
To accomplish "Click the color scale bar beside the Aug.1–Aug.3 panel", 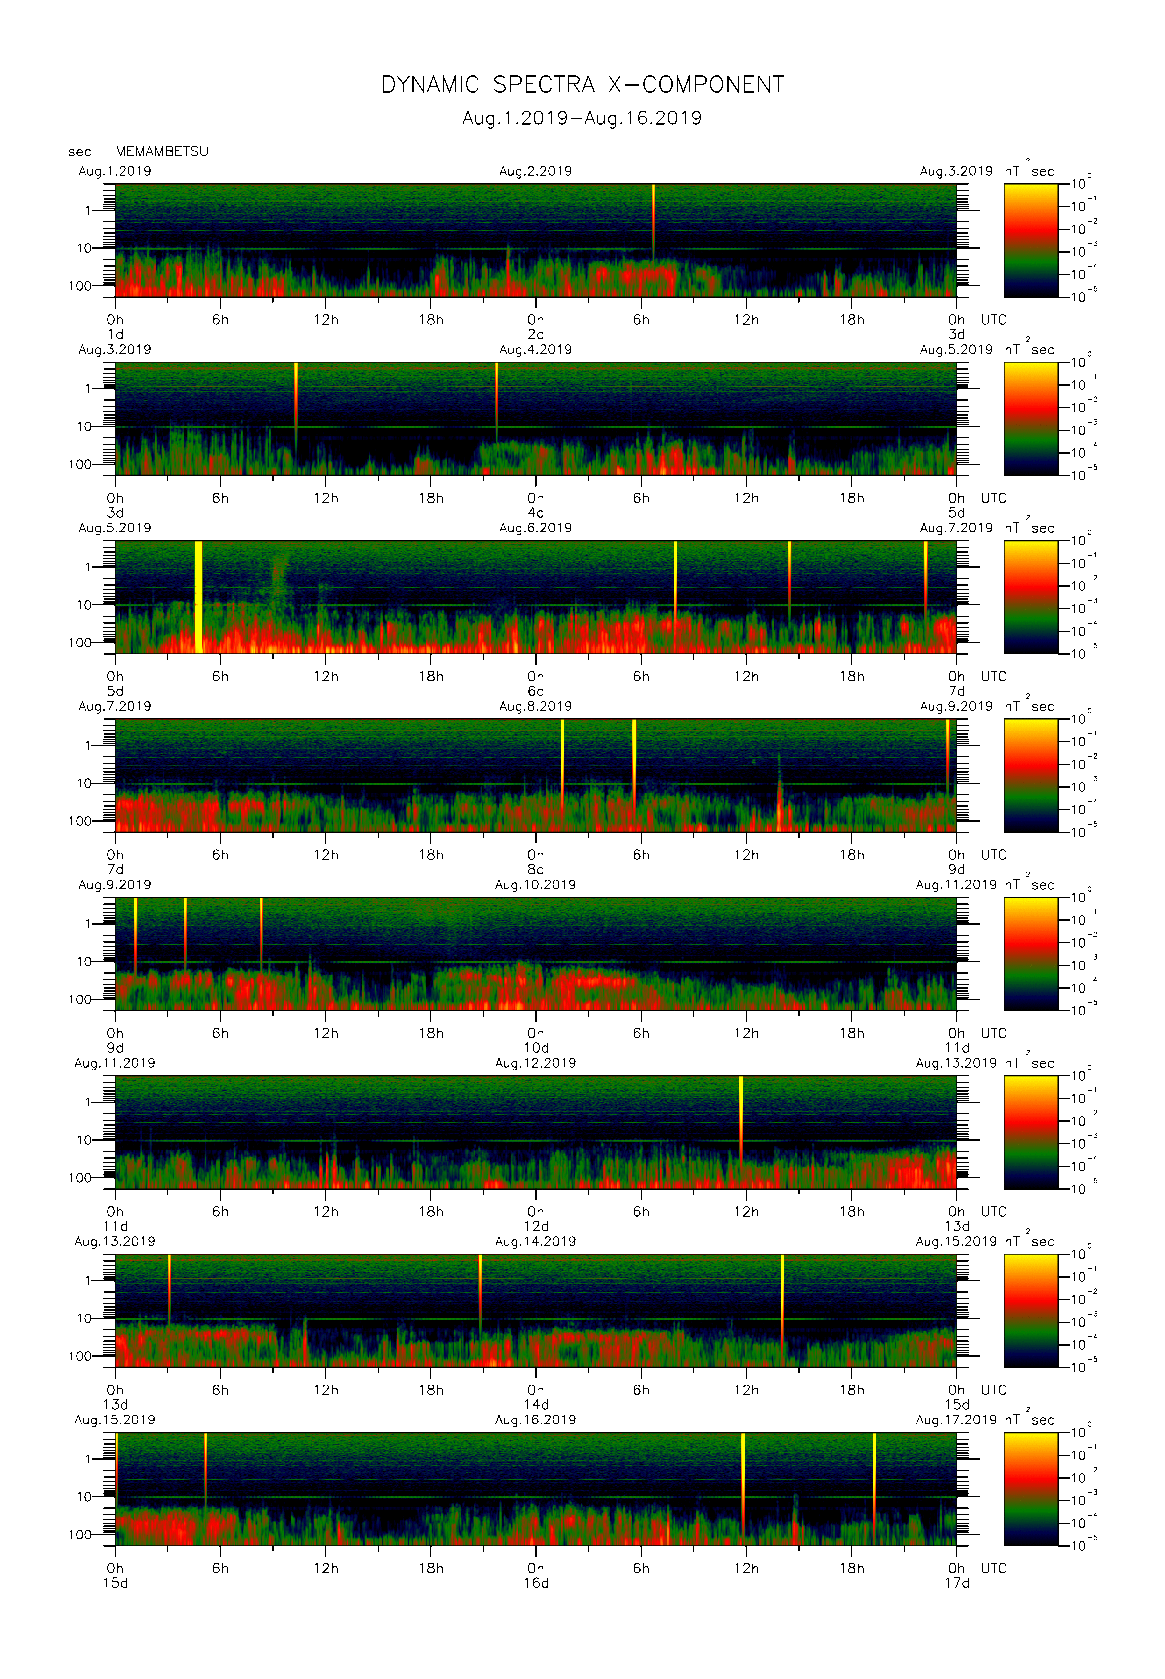I will point(1031,240).
